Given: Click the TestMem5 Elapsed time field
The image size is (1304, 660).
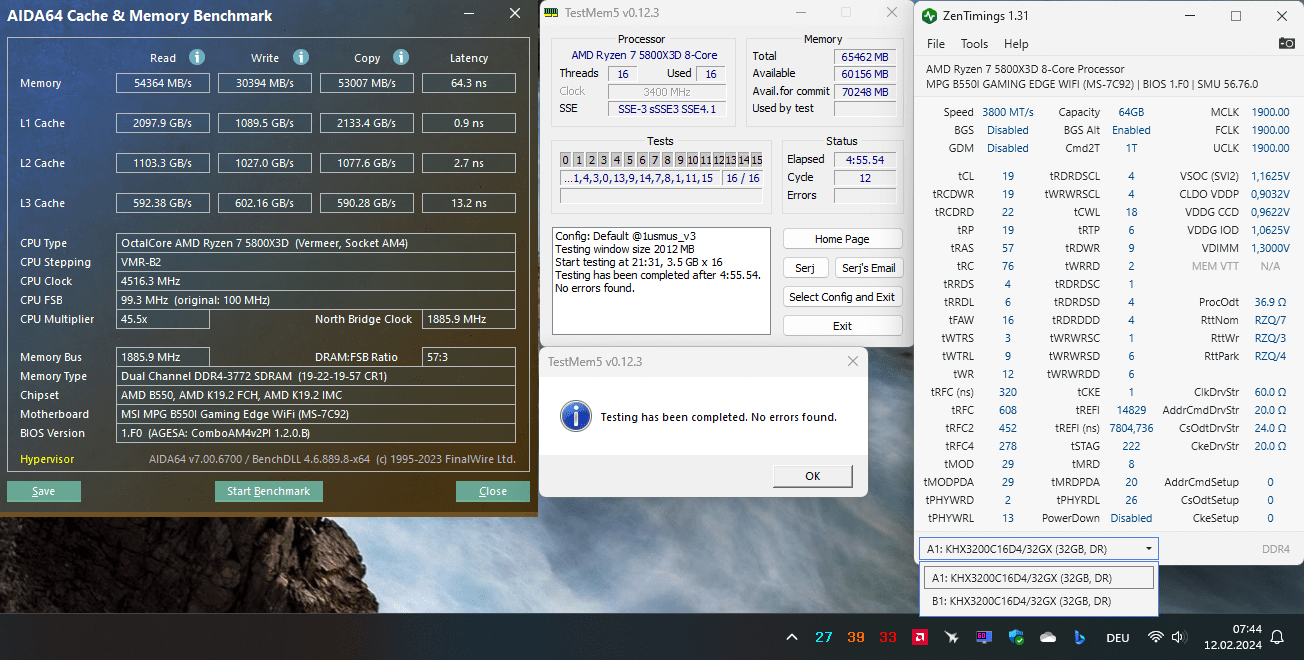Looking at the screenshot, I should 865,160.
